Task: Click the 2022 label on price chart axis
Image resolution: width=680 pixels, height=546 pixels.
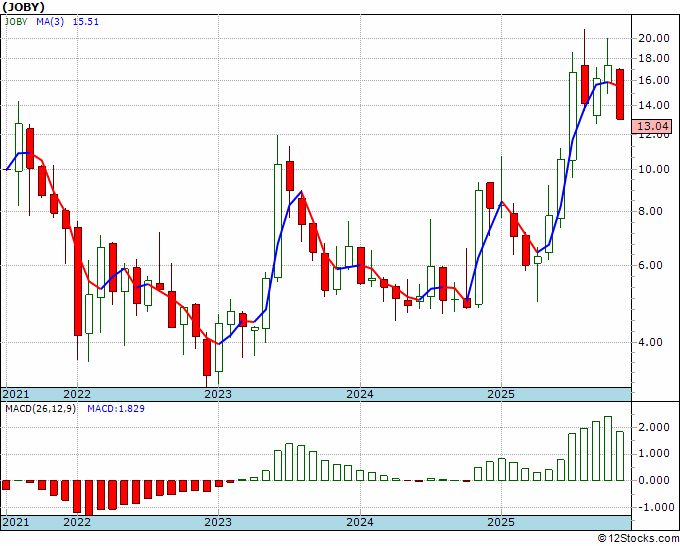Action: click(x=77, y=394)
